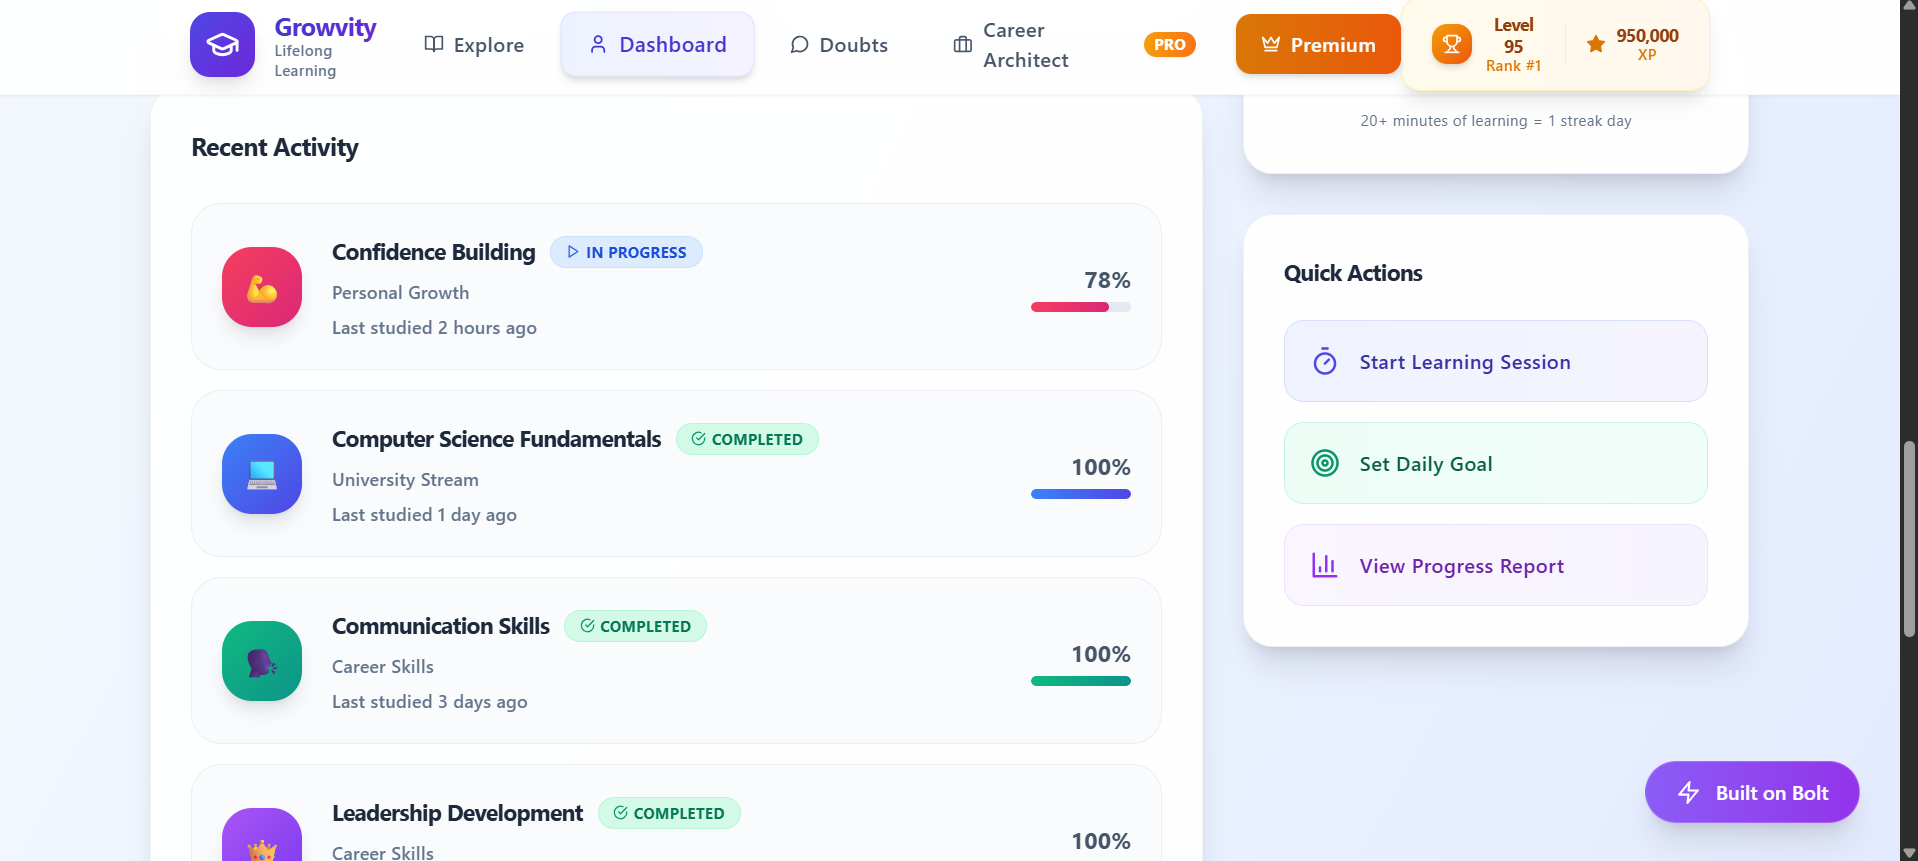
Task: Go to Career Architect
Action: coord(1011,45)
